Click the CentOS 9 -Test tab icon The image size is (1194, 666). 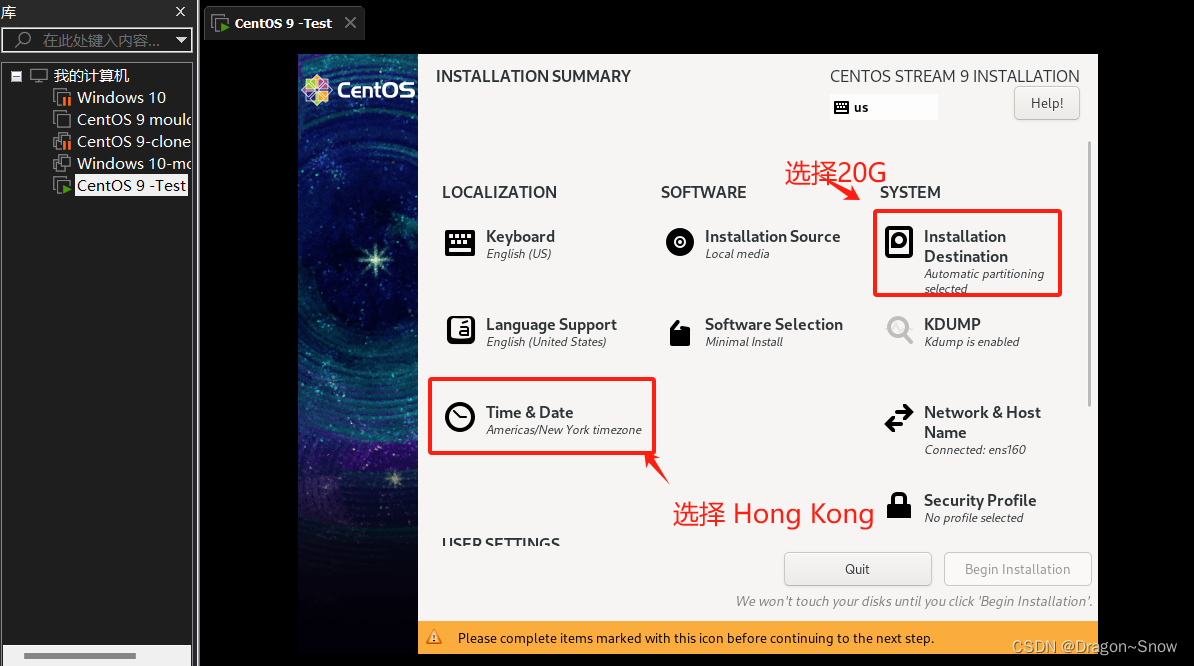(x=220, y=24)
